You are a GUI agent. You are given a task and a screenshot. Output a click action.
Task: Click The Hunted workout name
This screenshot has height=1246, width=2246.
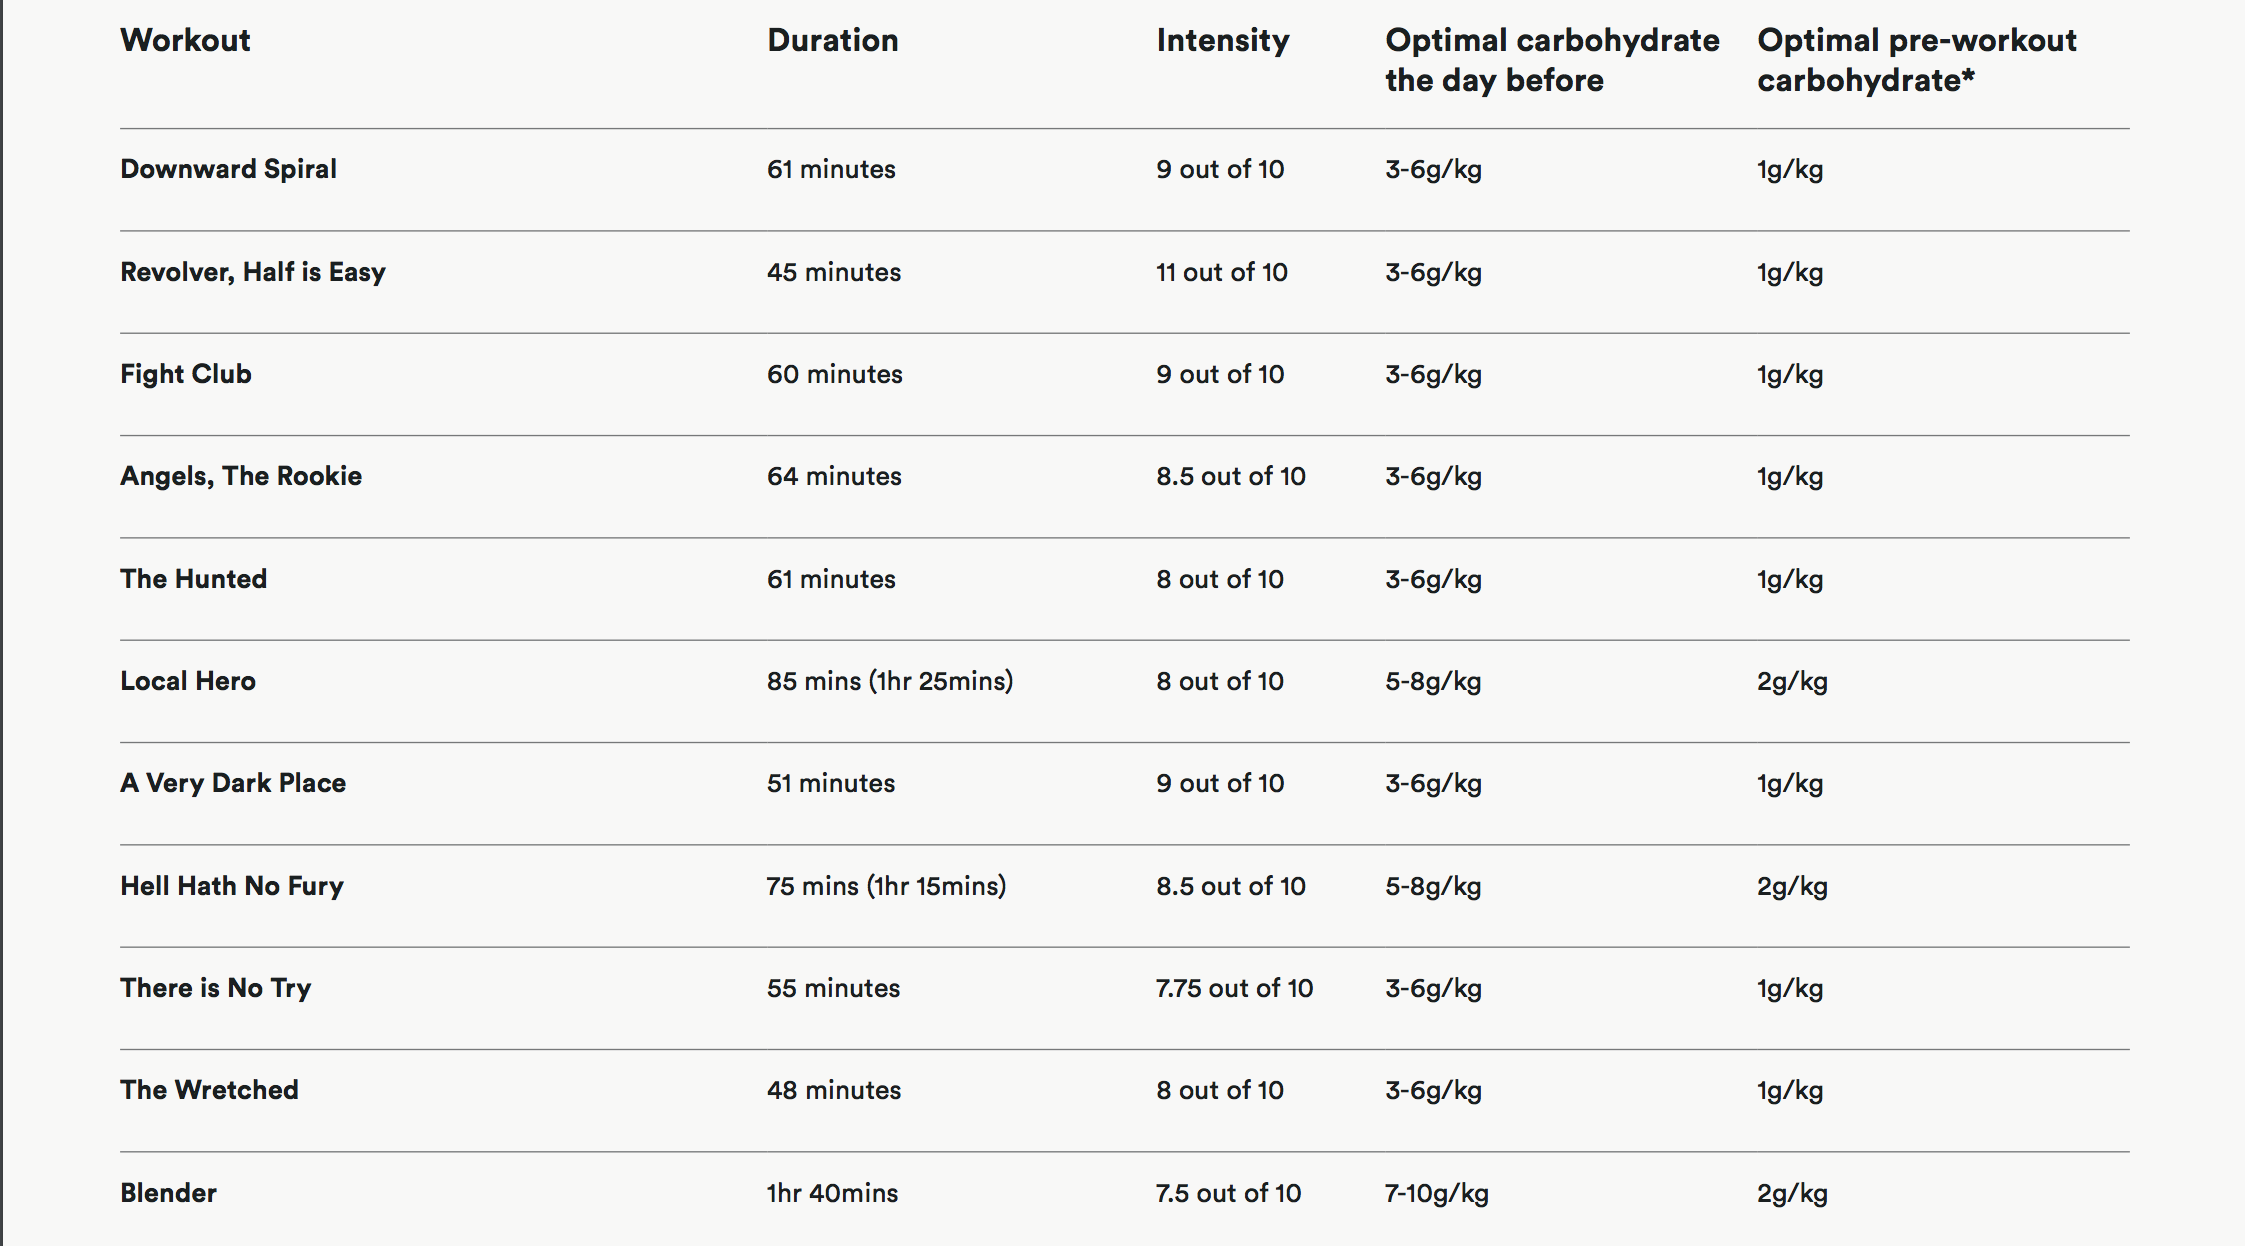click(x=193, y=579)
